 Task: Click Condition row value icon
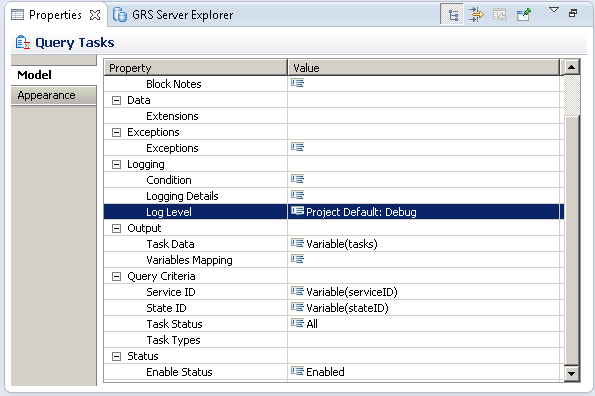tap(298, 179)
